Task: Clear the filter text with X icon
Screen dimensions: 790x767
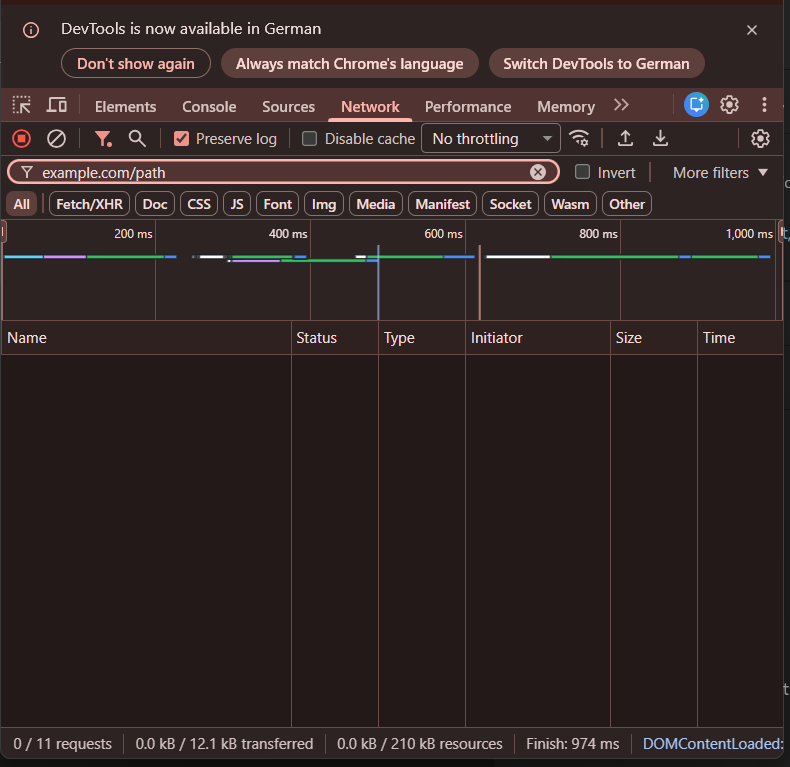Action: pyautogui.click(x=538, y=172)
